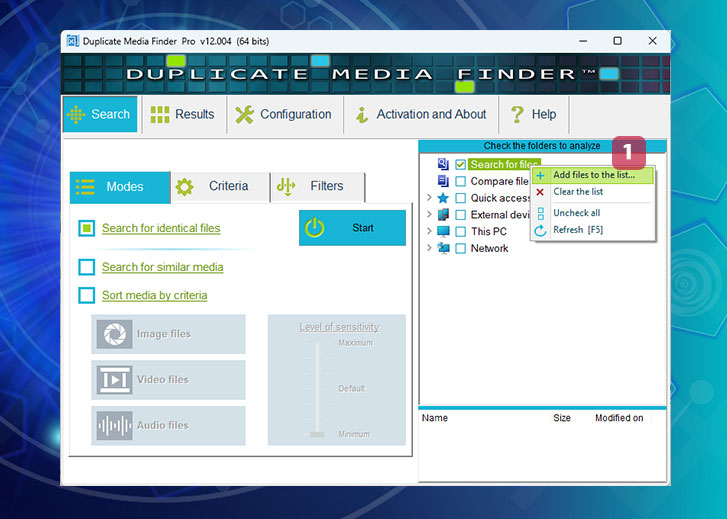Click the Compare files document icon
Viewport: 727px width, 519px height.
pyautogui.click(x=443, y=181)
